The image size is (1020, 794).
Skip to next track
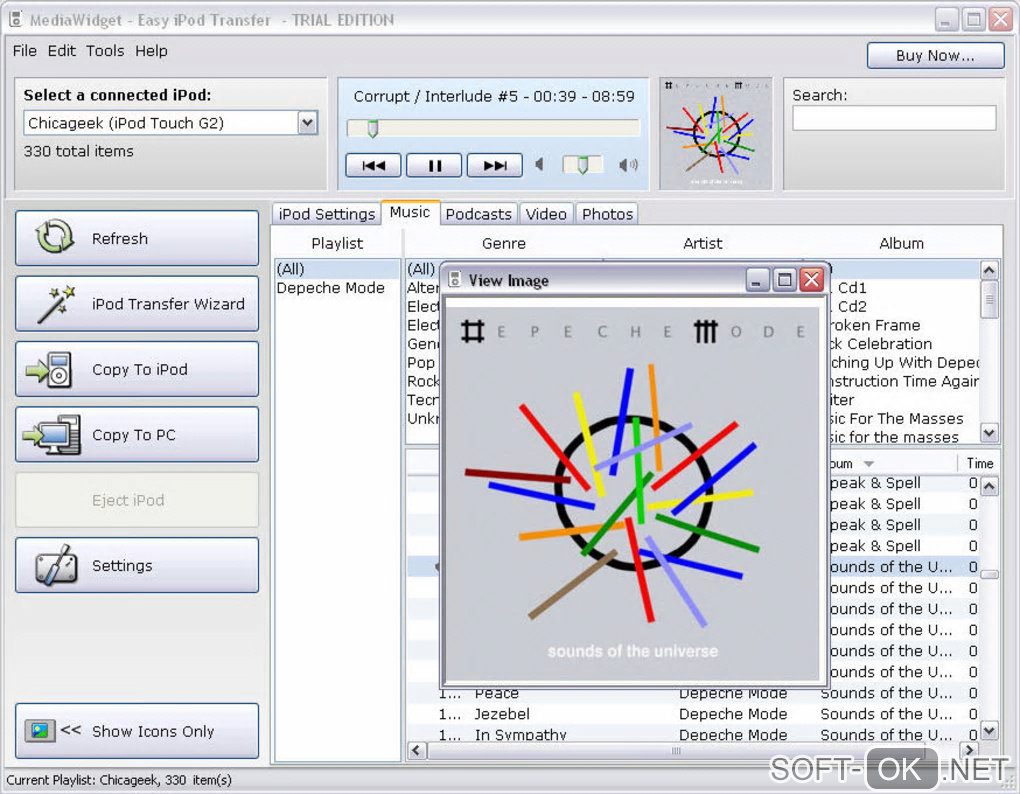click(x=494, y=165)
